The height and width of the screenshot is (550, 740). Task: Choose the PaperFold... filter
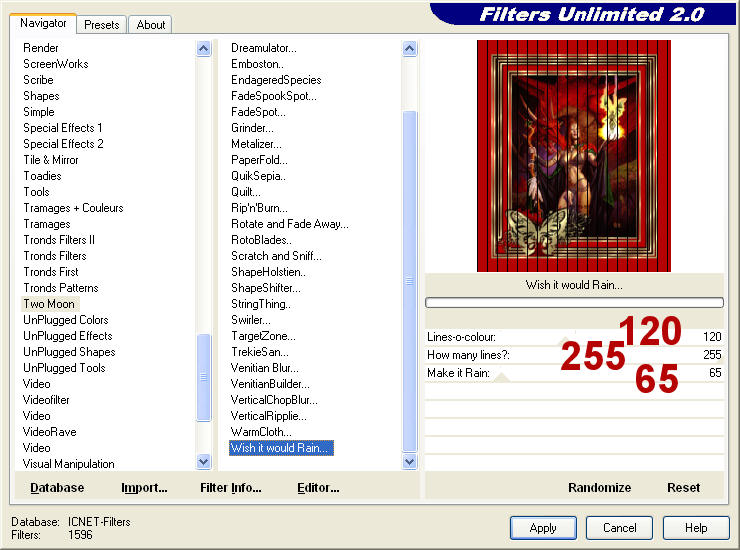(259, 160)
